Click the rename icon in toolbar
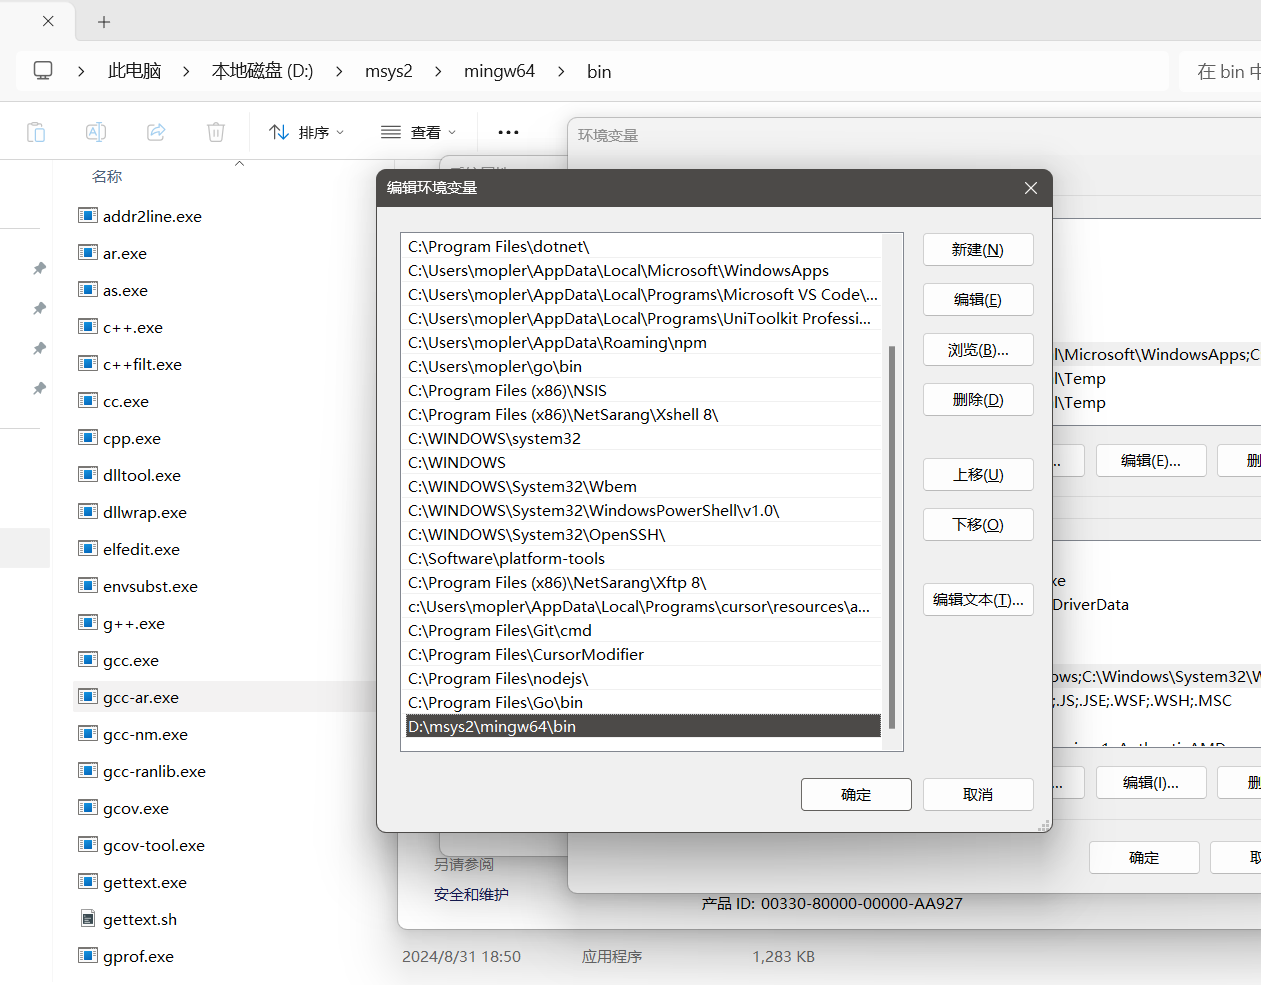Screen dimensions: 1261x985 coord(96,132)
